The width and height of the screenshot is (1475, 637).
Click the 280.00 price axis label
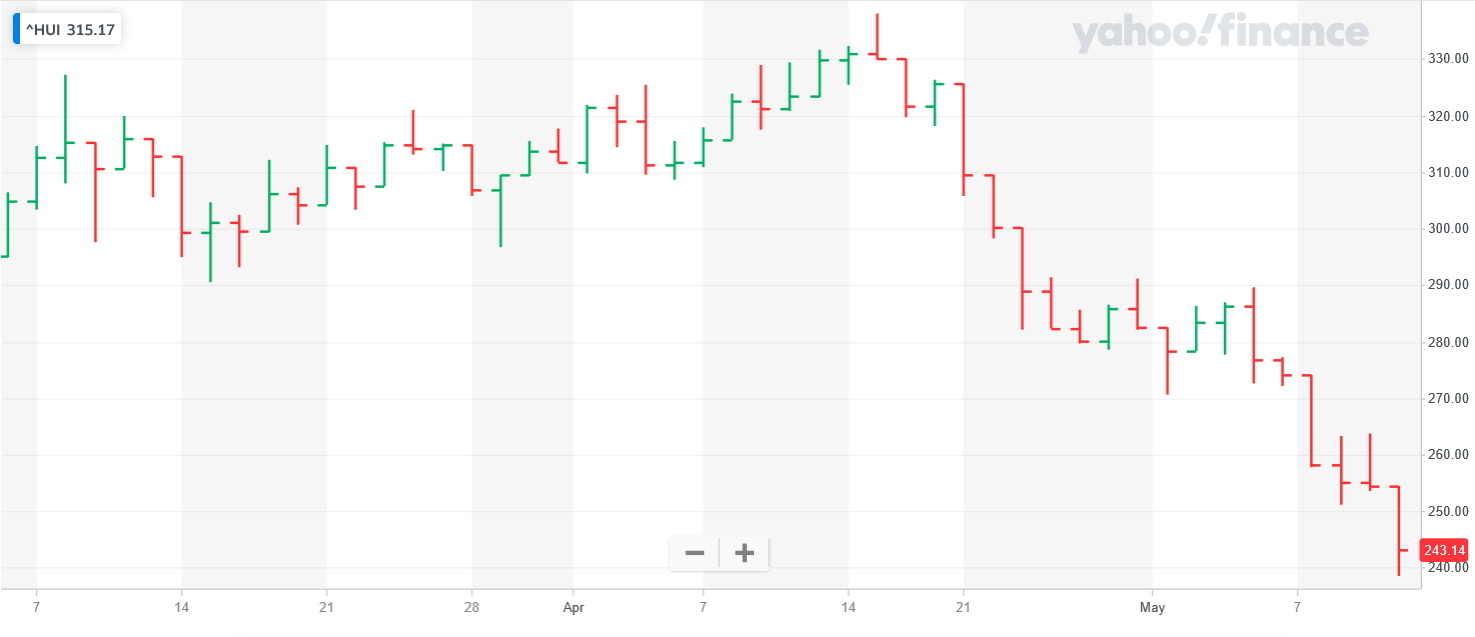pyautogui.click(x=1446, y=342)
